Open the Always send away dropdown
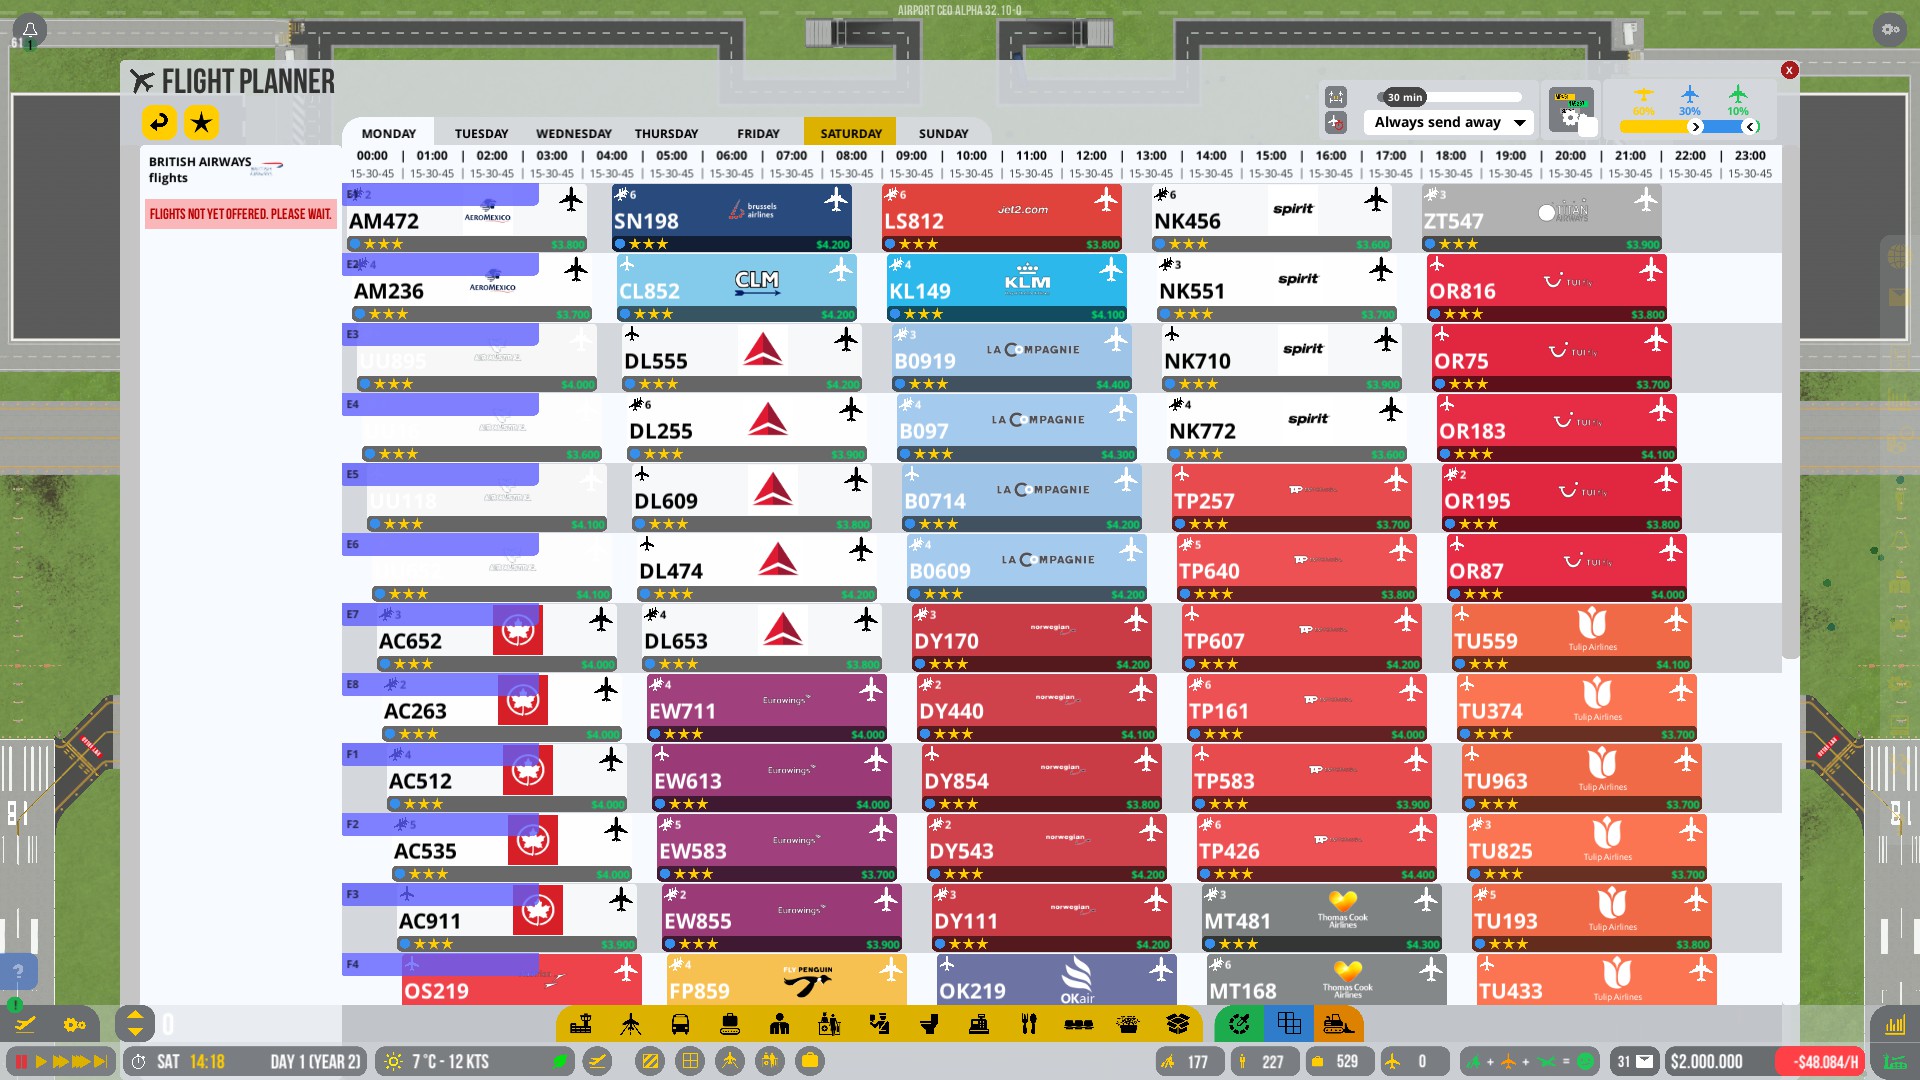1920x1080 pixels. tap(1448, 122)
